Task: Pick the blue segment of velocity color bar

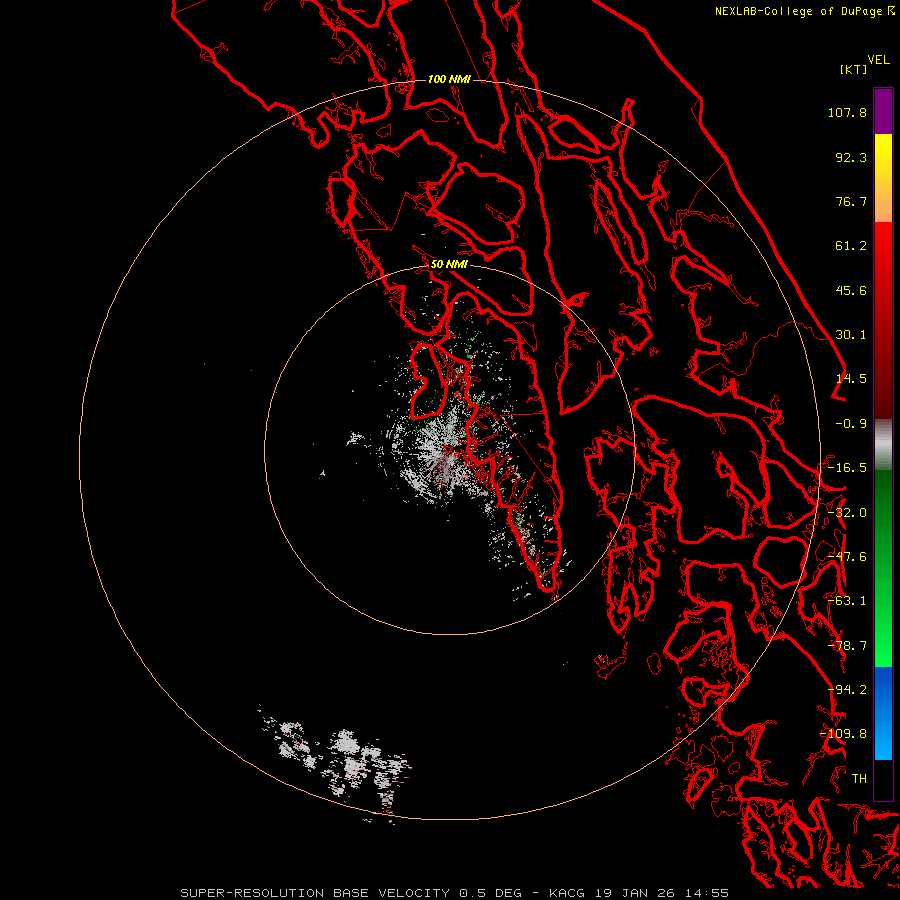Action: click(883, 713)
